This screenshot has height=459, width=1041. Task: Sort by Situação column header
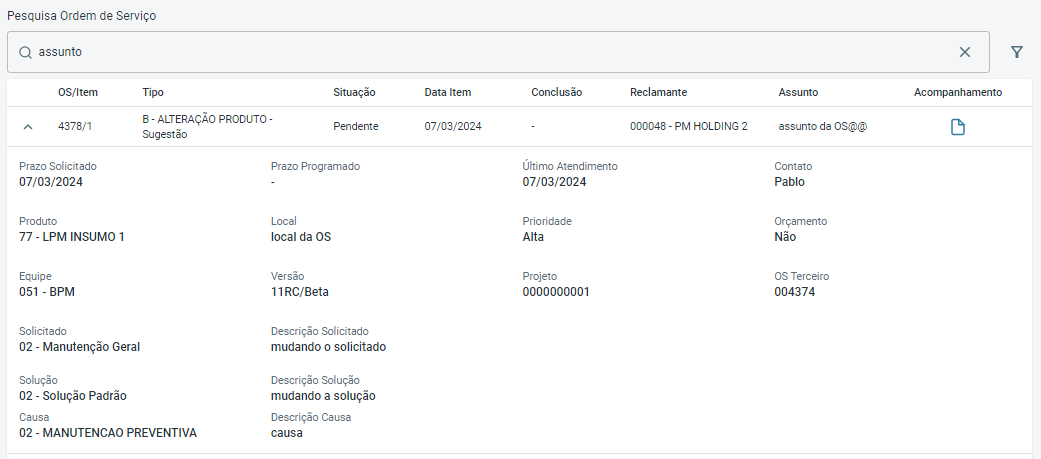(x=354, y=92)
